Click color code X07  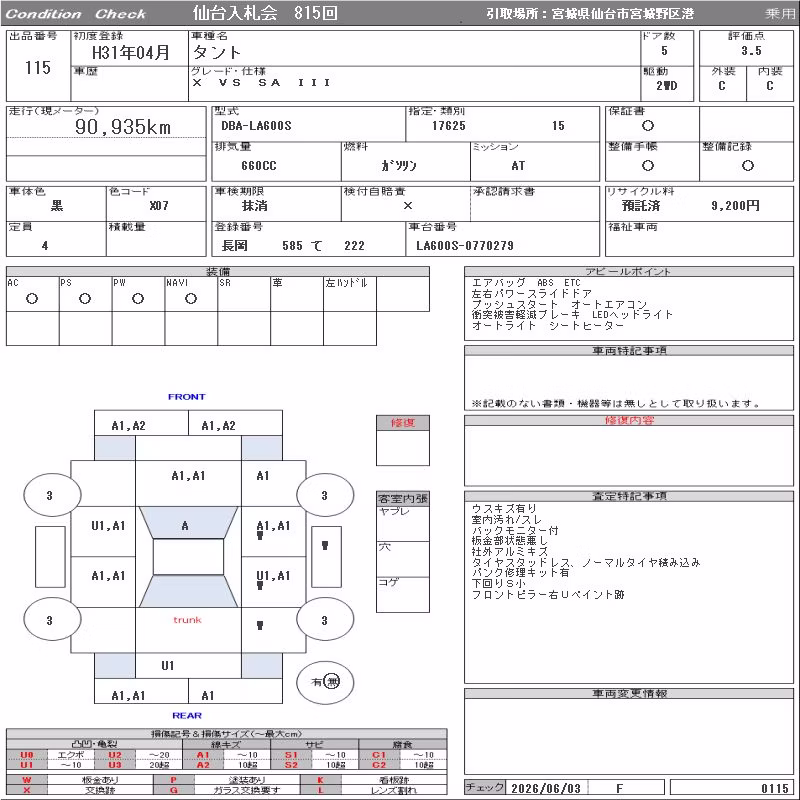tap(159, 206)
